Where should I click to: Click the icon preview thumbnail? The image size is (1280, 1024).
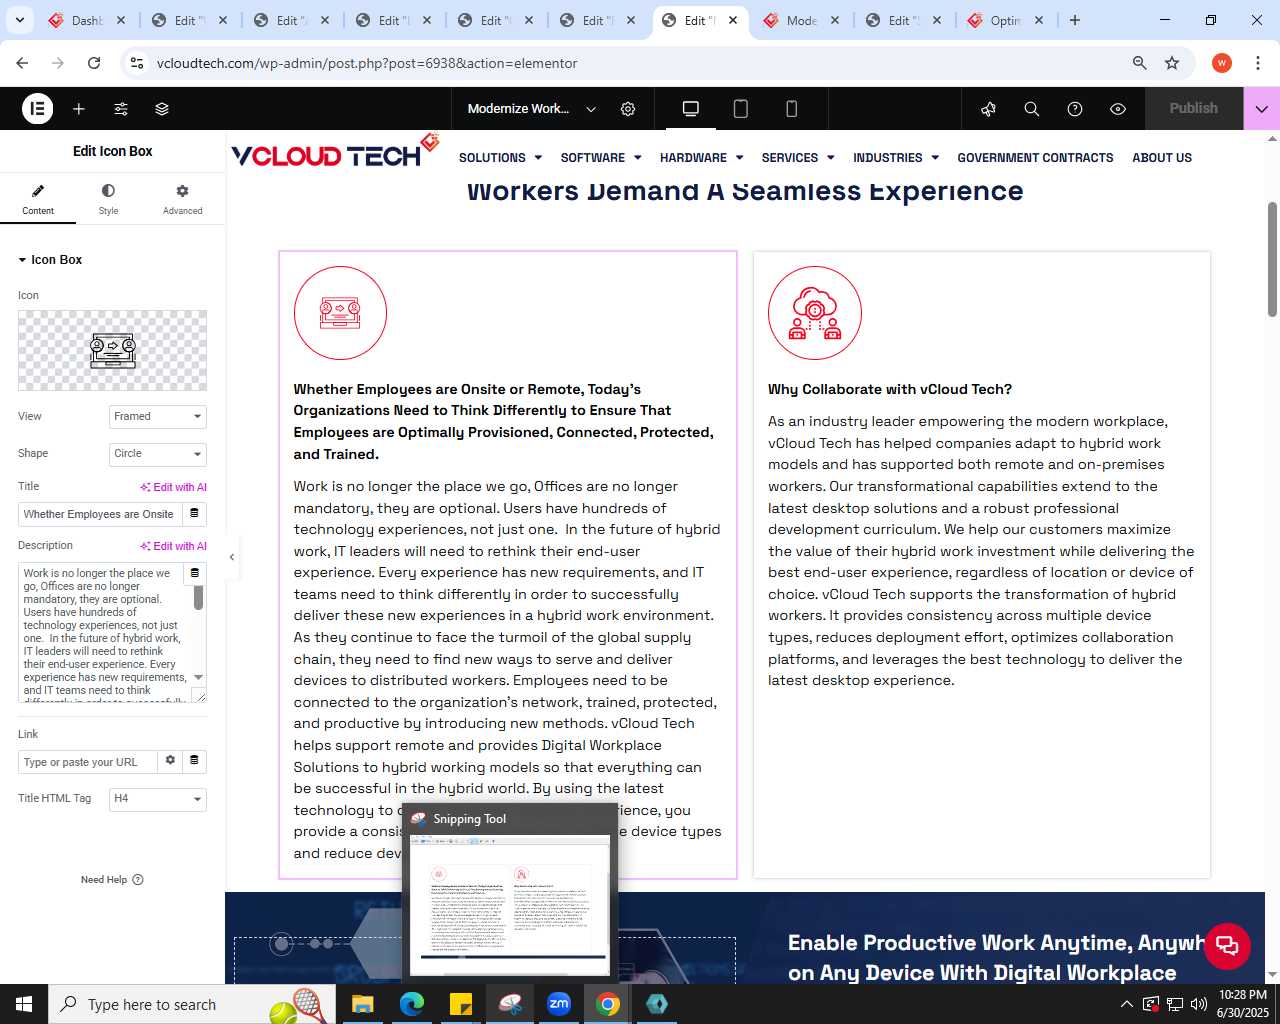click(112, 350)
